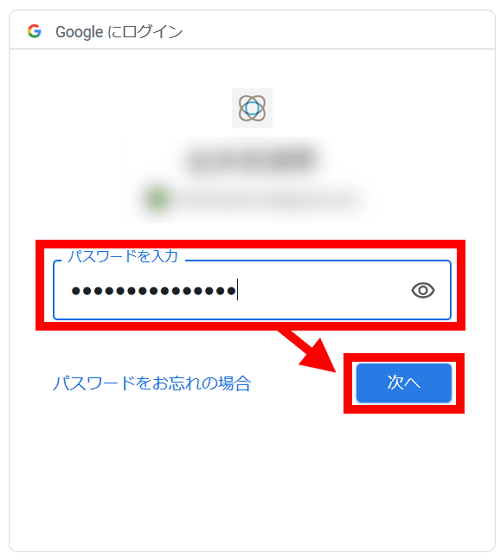Click the red arrow annotation

[x=311, y=353]
